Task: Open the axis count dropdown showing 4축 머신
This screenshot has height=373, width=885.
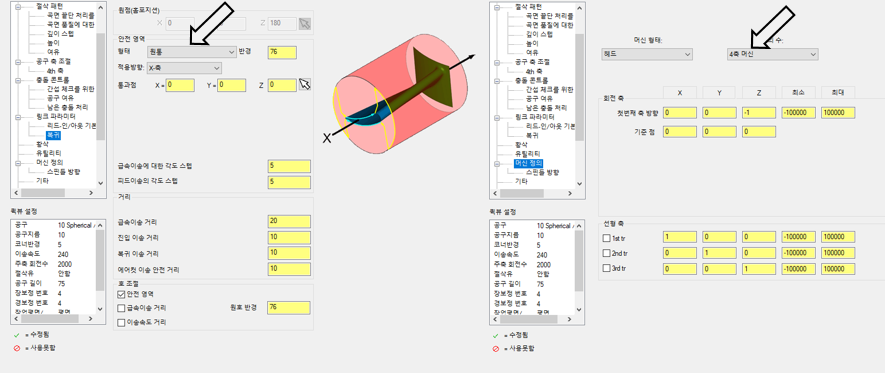Action: [773, 54]
